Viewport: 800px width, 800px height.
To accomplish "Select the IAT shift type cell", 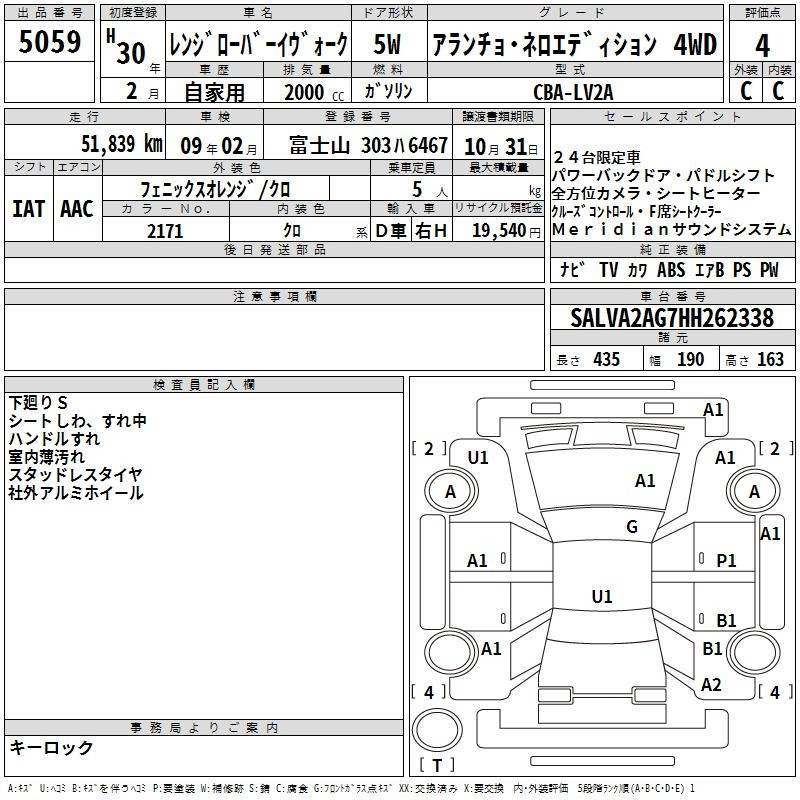I will pyautogui.click(x=29, y=208).
